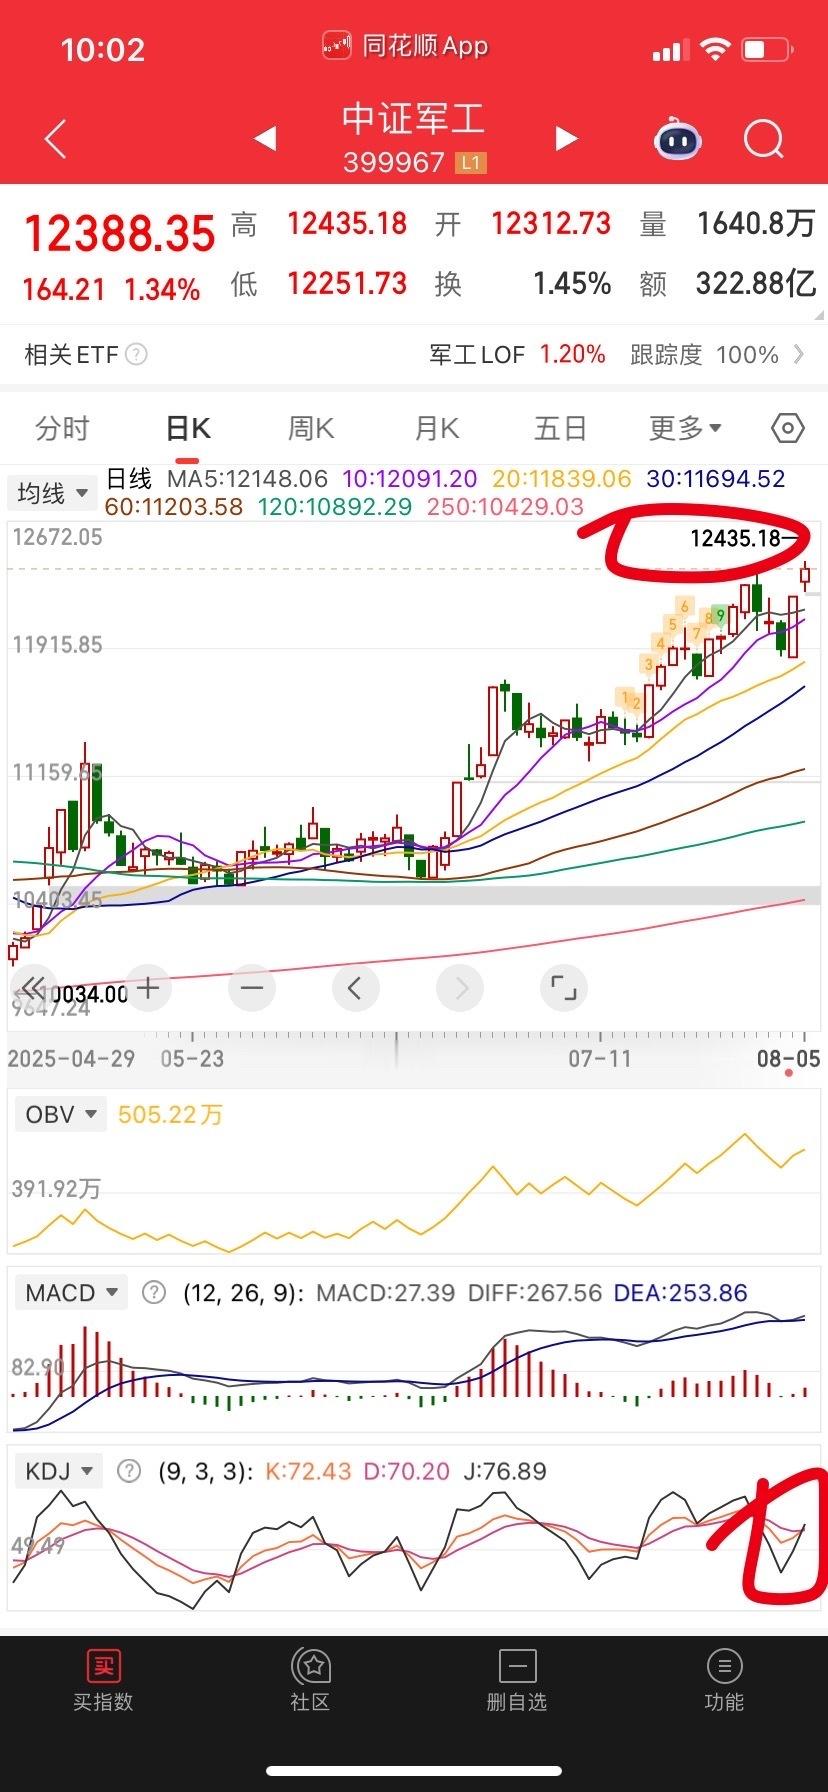Open the MACD indicator dropdown
828x1792 pixels.
[x=72, y=1293]
